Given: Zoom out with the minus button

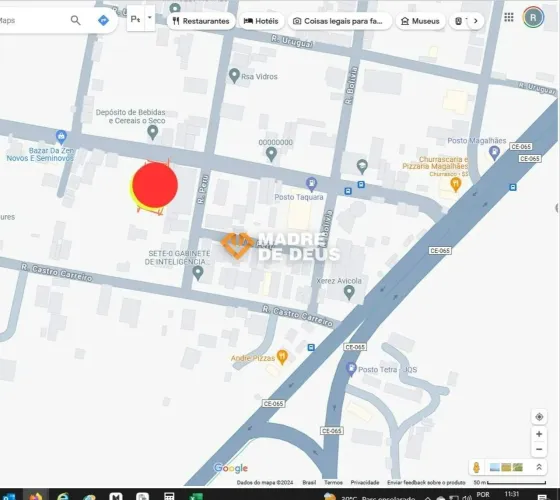Looking at the screenshot, I should point(539,449).
